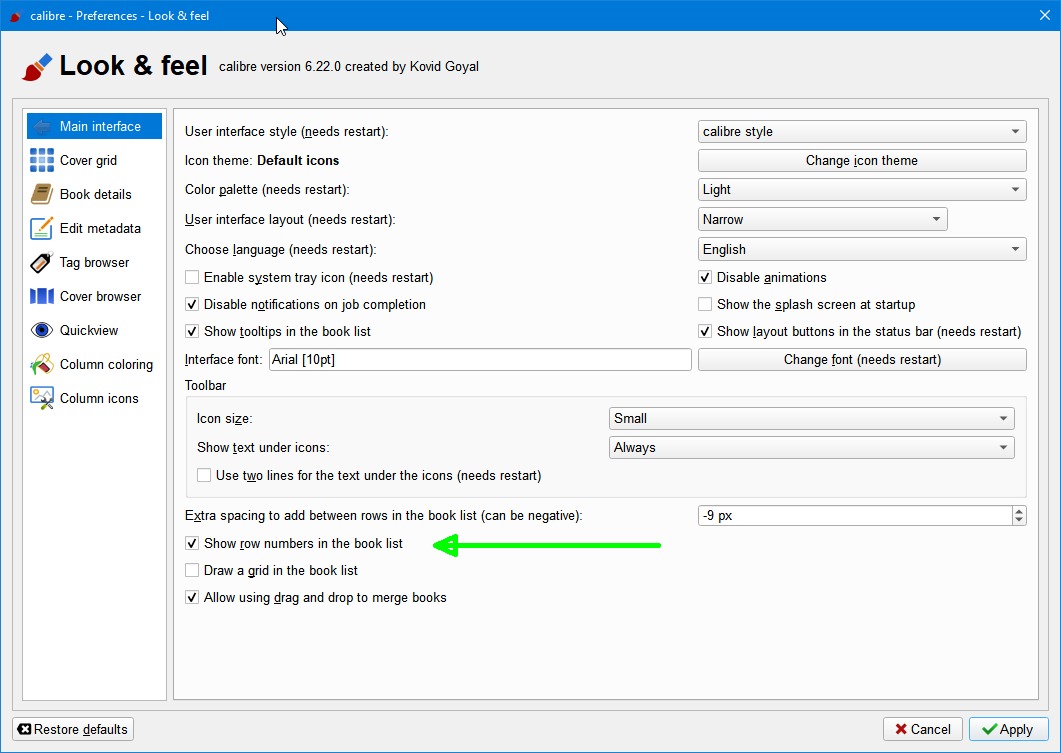Image resolution: width=1061 pixels, height=753 pixels.
Task: Click the calibre icon in title bar
Action: pyautogui.click(x=16, y=16)
